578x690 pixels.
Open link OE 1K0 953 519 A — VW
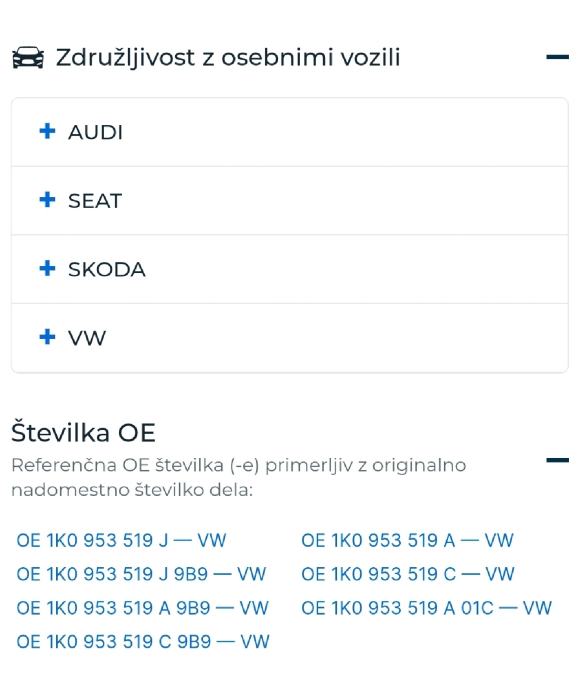coord(407,540)
